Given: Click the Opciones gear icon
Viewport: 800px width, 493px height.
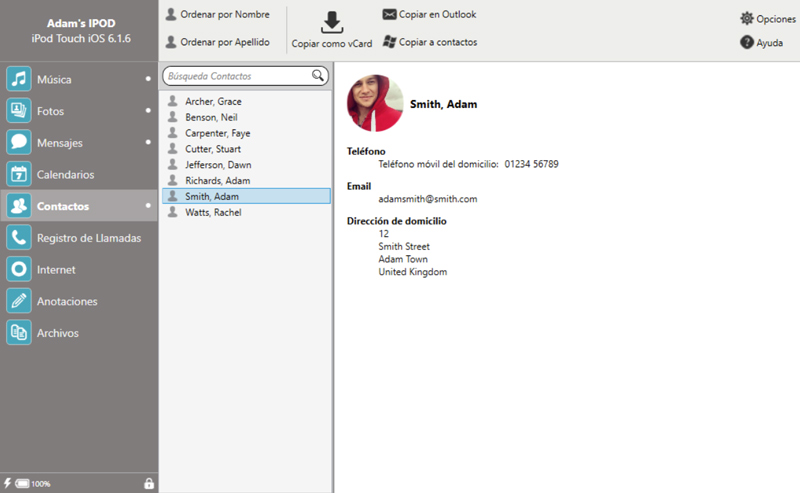Looking at the screenshot, I should [746, 18].
